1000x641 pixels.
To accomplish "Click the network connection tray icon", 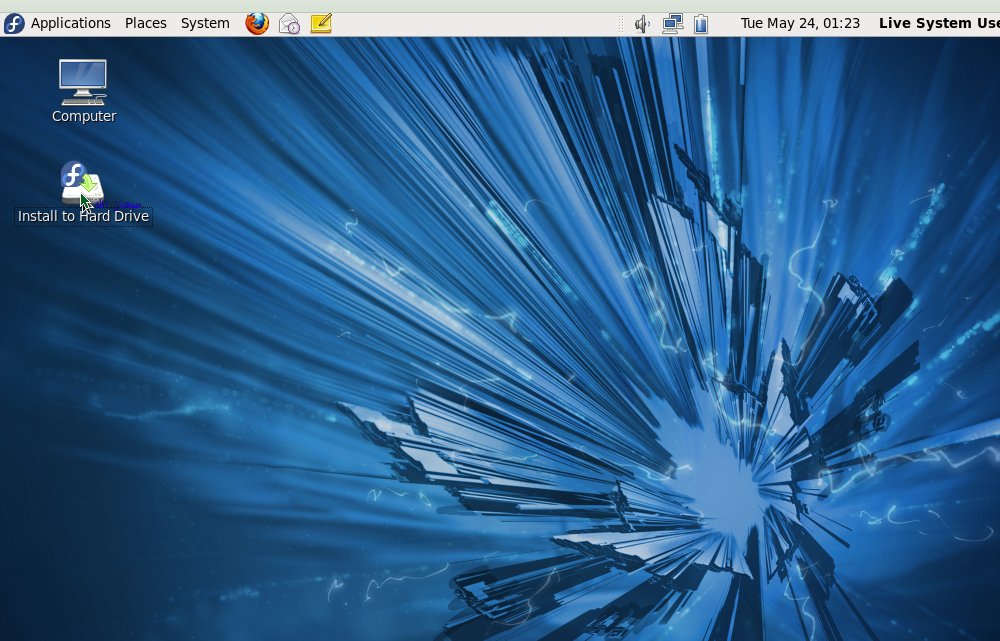I will (672, 24).
